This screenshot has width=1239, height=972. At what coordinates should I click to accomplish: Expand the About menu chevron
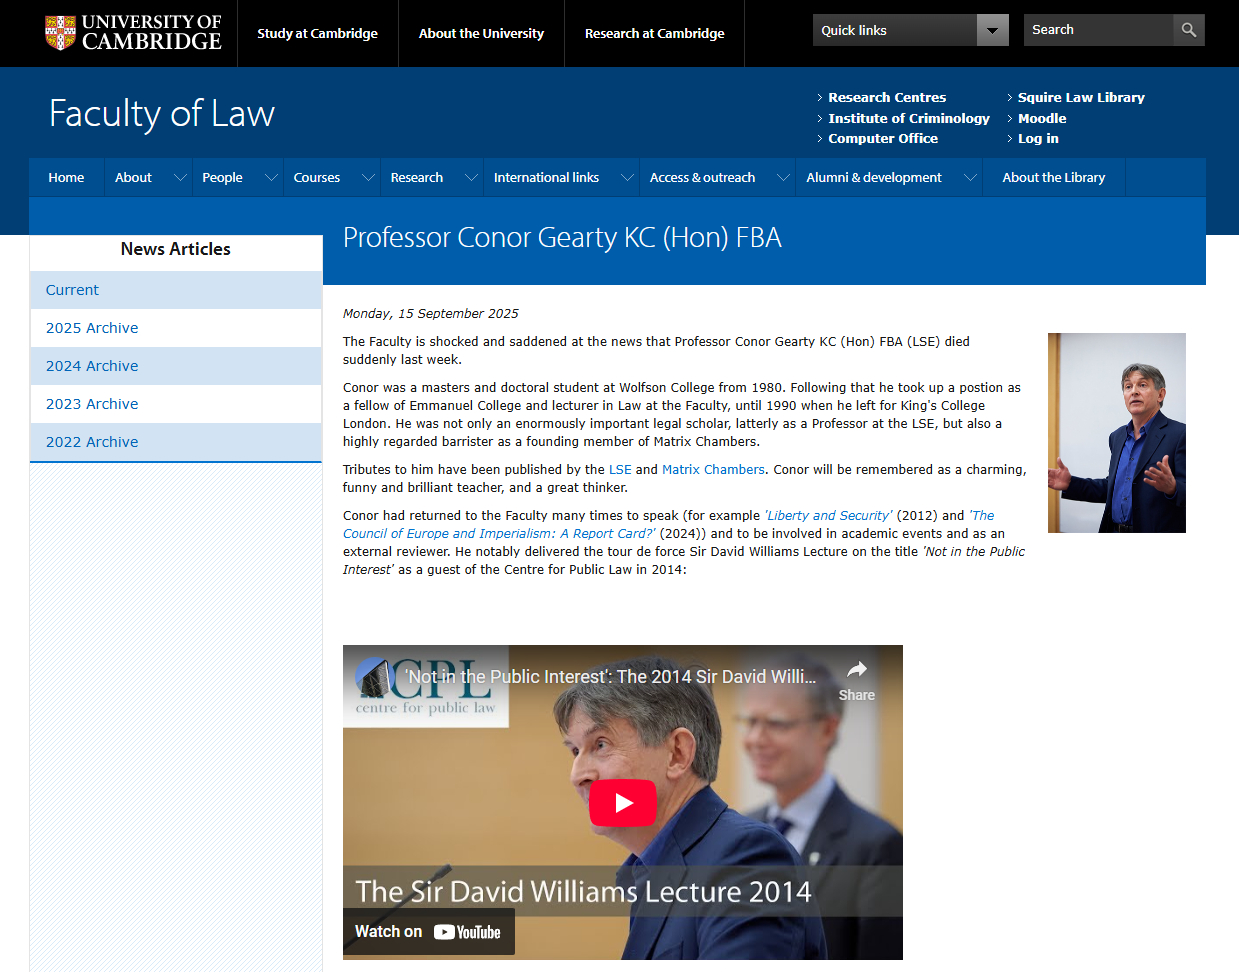[180, 177]
